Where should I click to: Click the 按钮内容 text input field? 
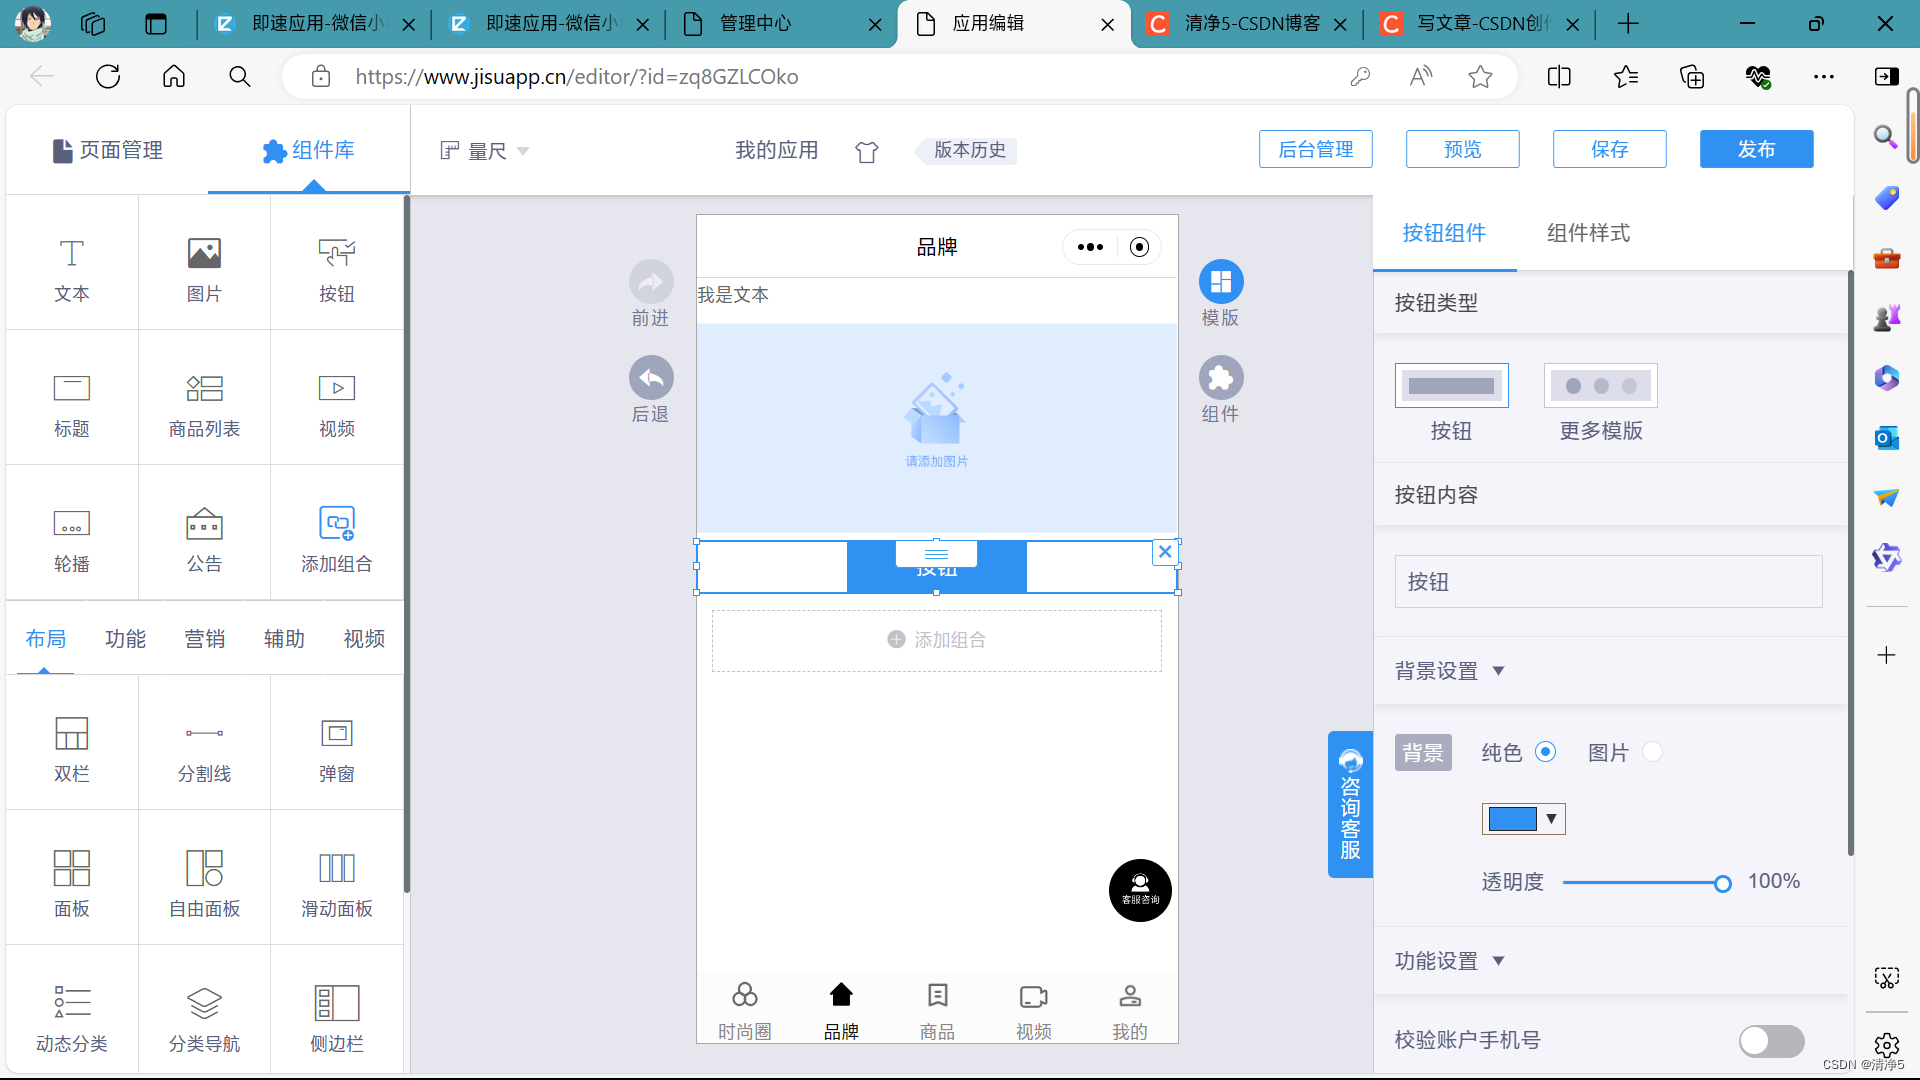[x=1607, y=582]
